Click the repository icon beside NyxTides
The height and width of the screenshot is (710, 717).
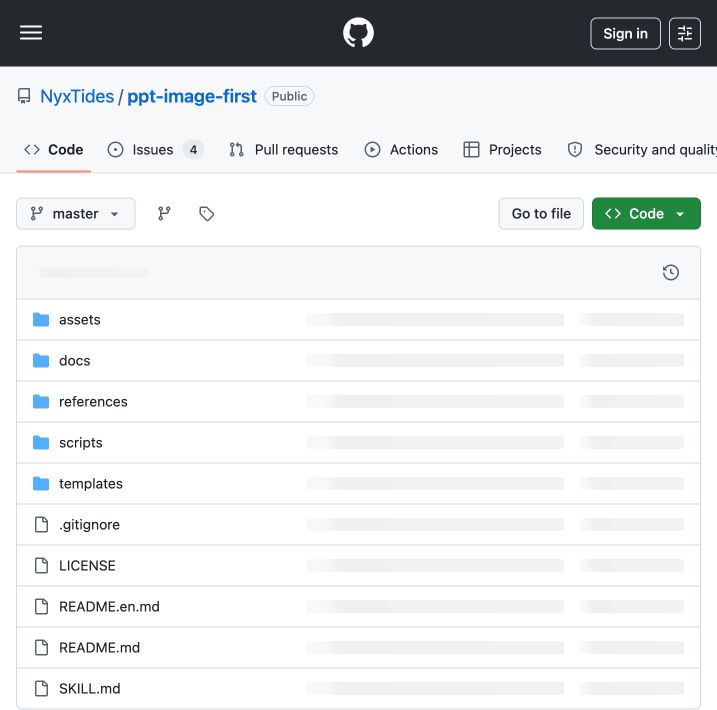pos(24,96)
